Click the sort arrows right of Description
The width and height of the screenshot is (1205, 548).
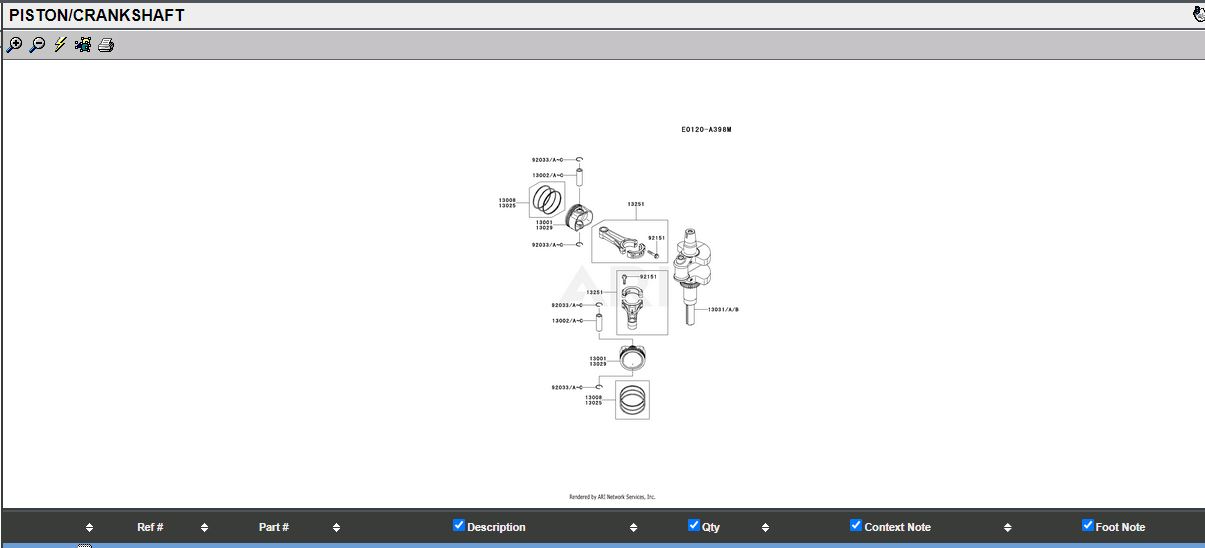[633, 528]
